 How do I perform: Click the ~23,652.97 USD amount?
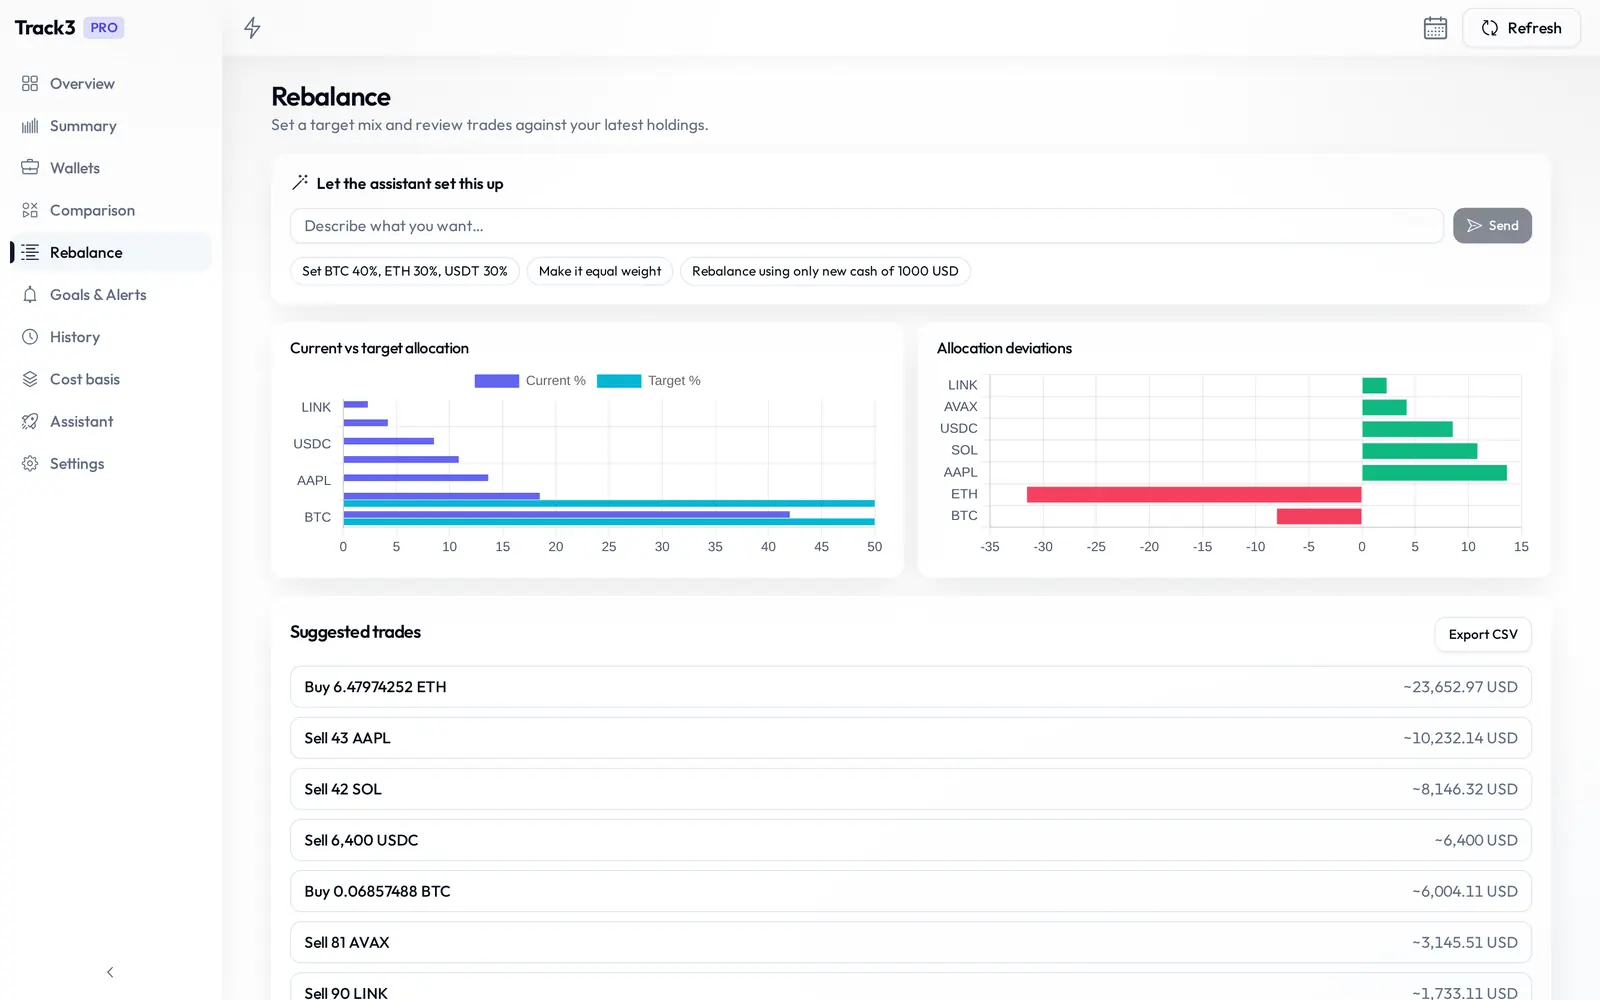1460,687
